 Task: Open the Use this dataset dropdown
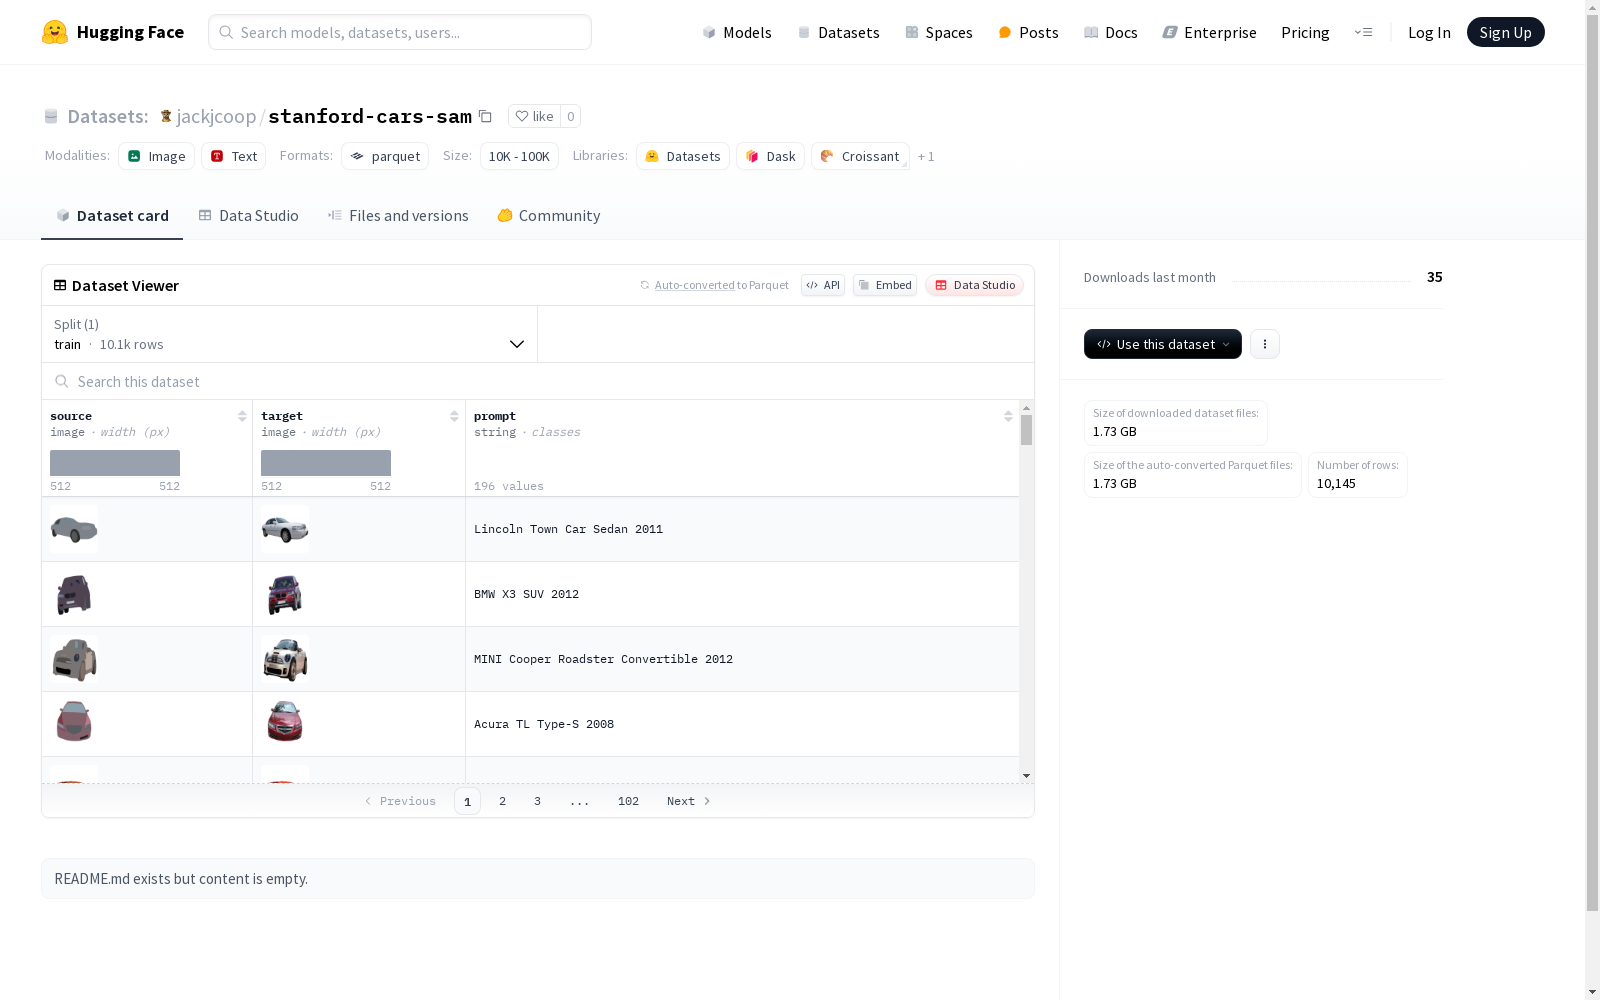click(x=1162, y=344)
